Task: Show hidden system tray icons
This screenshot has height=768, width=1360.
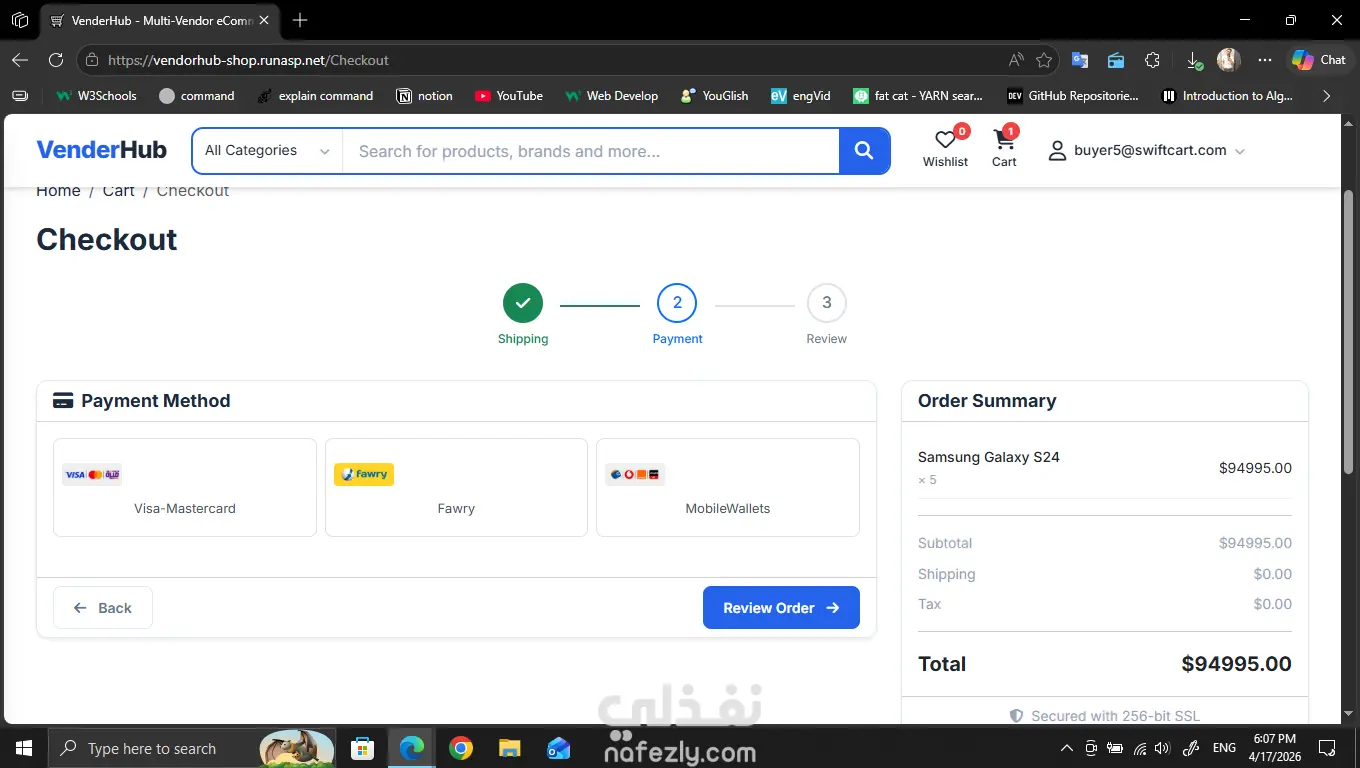Action: (x=1067, y=748)
